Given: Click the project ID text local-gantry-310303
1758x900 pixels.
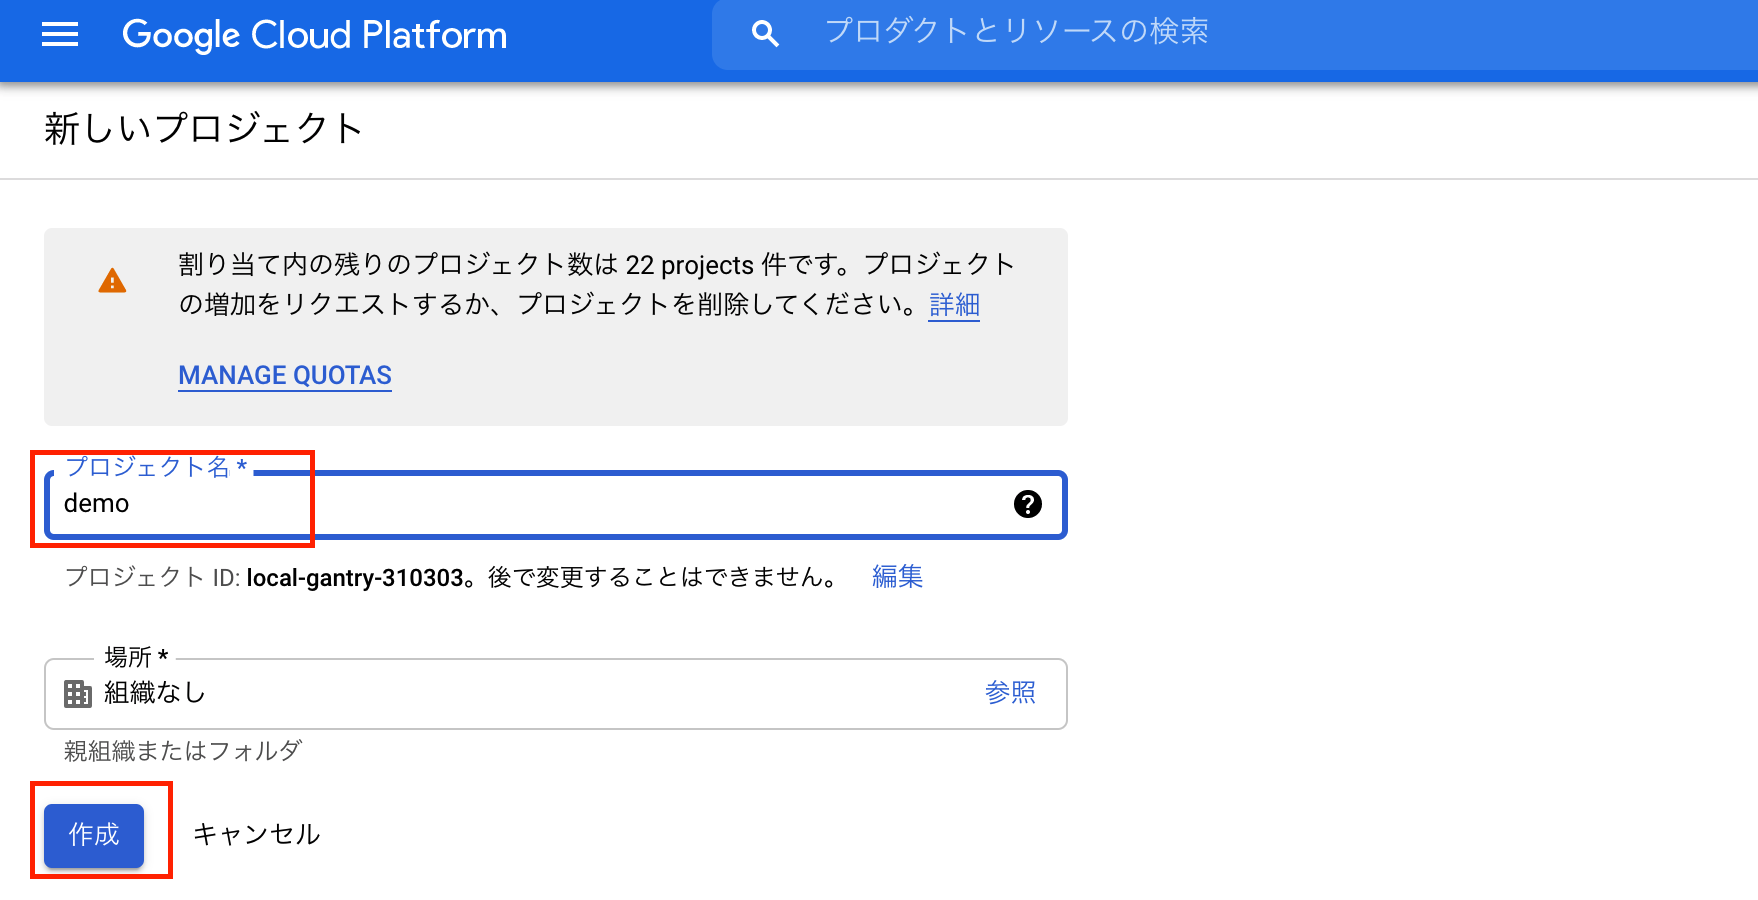Looking at the screenshot, I should coord(355,578).
